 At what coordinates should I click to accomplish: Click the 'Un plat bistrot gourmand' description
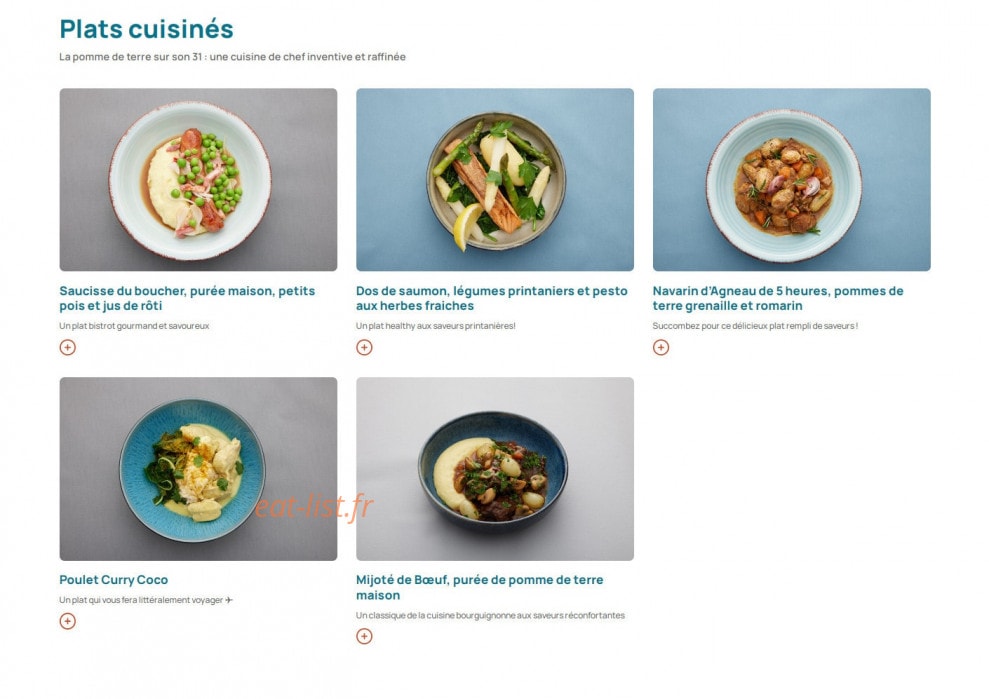134,326
